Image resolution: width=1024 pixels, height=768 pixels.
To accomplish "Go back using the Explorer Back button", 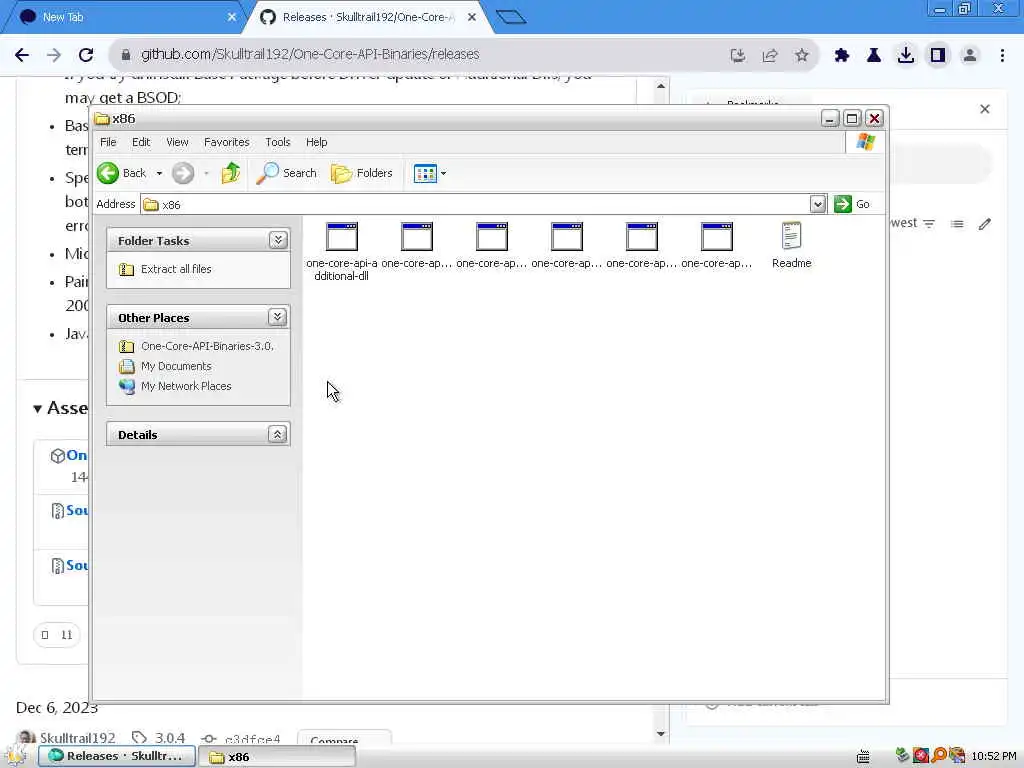I will coord(122,173).
